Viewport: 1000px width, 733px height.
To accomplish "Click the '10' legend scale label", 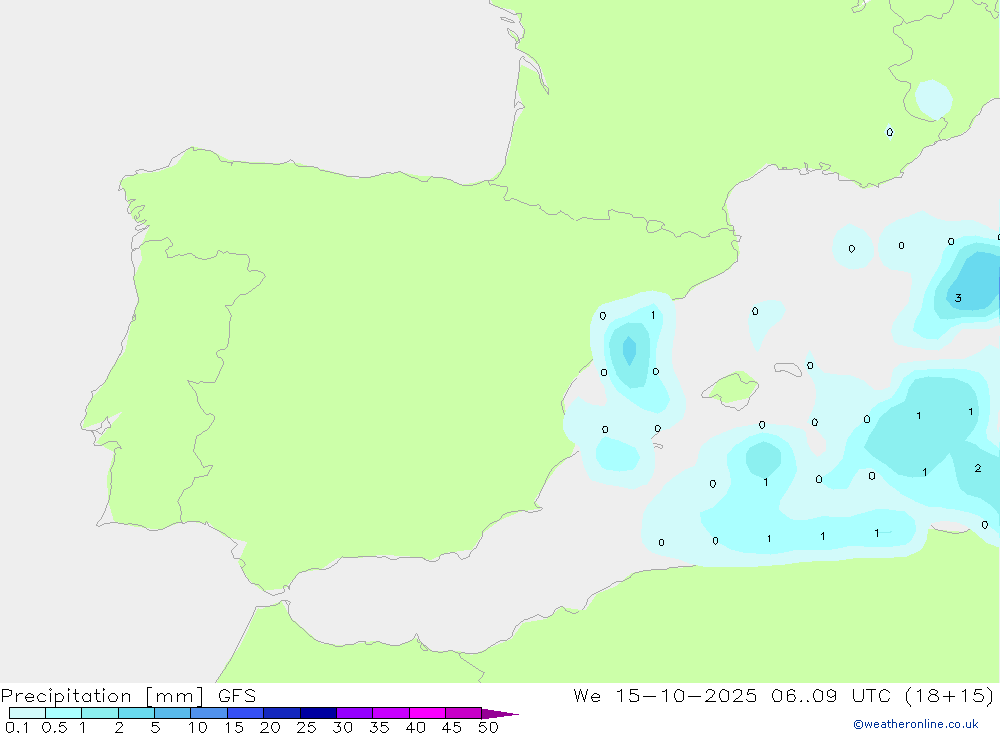I will coord(198,727).
